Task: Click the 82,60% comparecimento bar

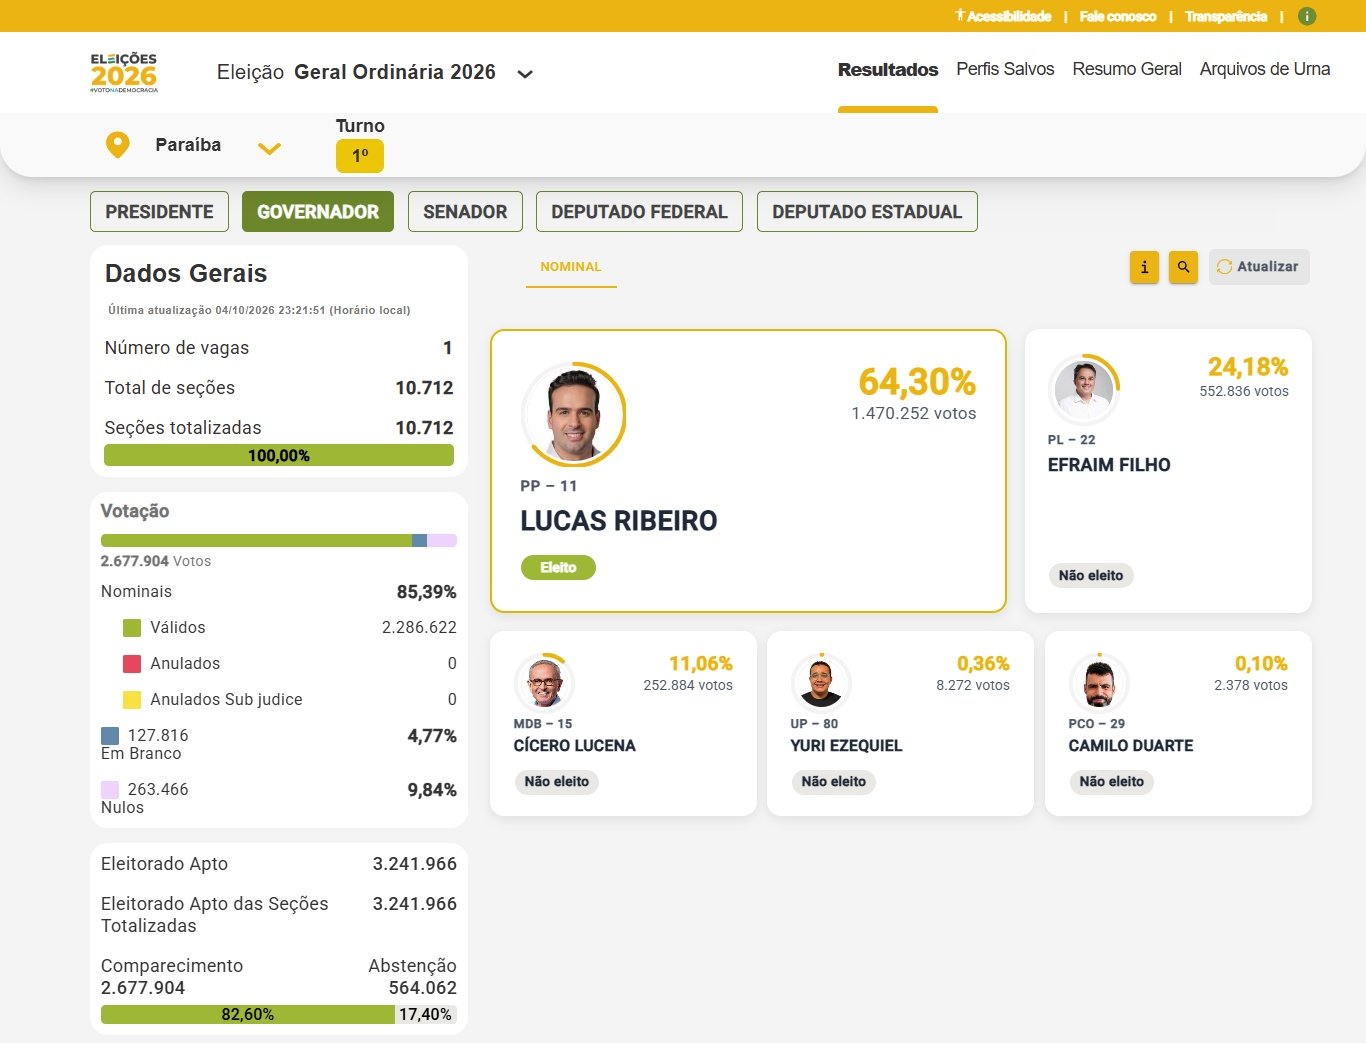Action: point(248,1014)
